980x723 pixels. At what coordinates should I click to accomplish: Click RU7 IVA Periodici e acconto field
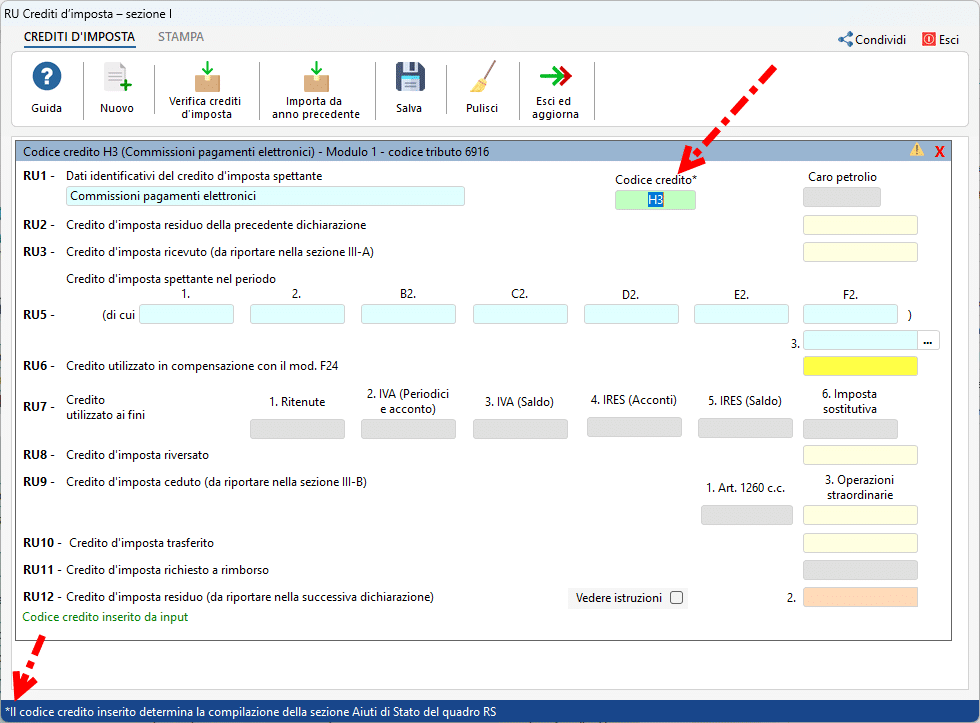pos(408,429)
